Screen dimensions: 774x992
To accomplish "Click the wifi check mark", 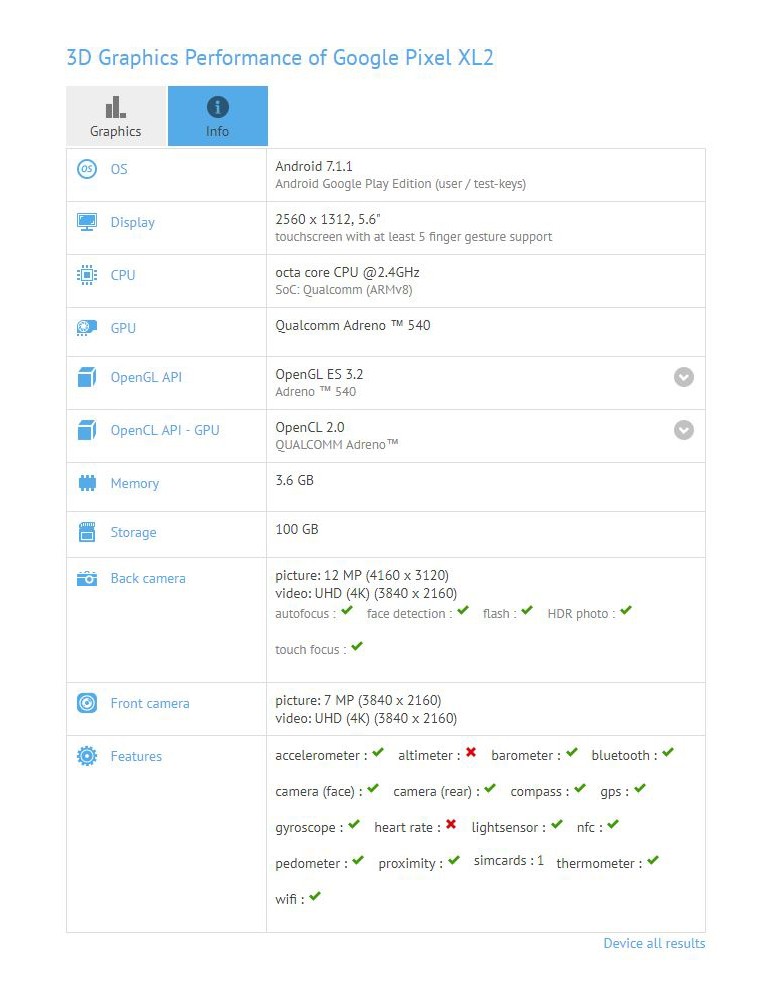I will coord(315,896).
